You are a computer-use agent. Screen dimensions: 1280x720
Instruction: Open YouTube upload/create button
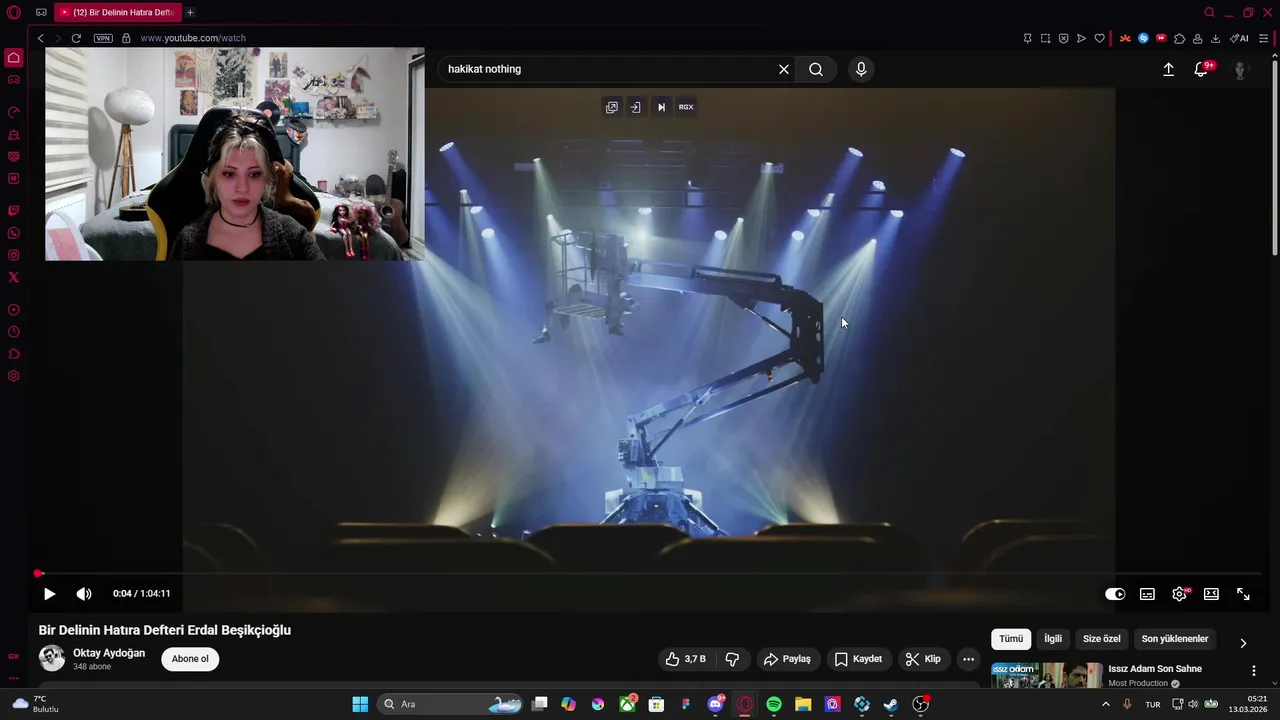[x=1168, y=69]
